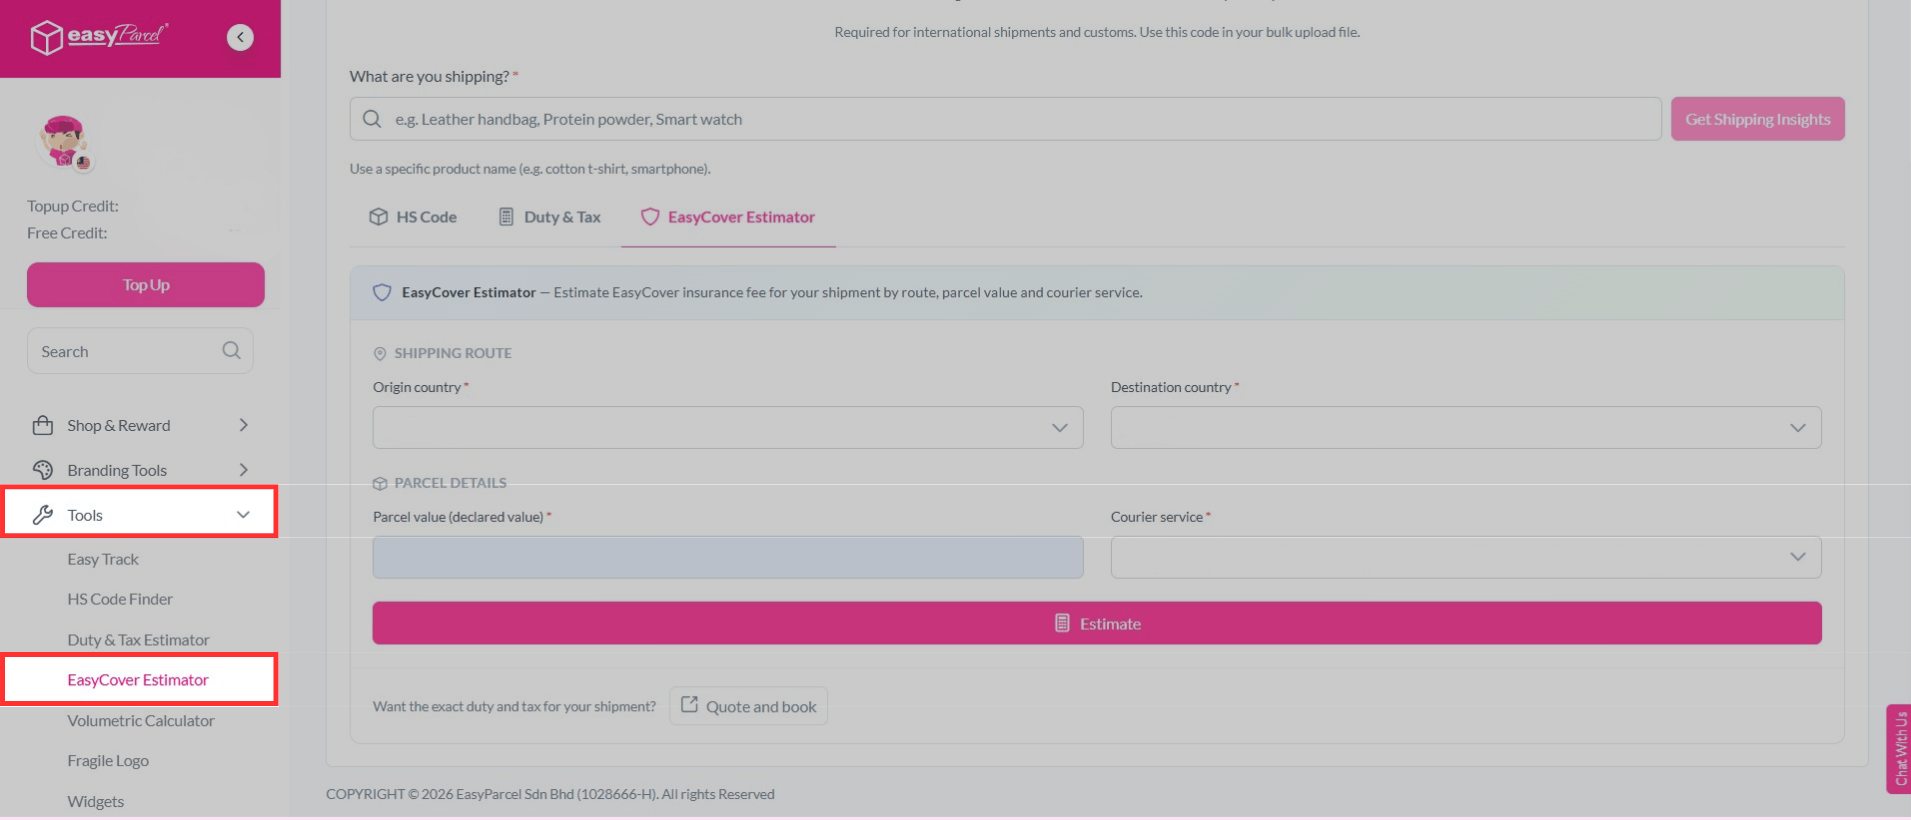Click the bag icon beside Shop & Reward
The width and height of the screenshot is (1911, 820).
43,424
